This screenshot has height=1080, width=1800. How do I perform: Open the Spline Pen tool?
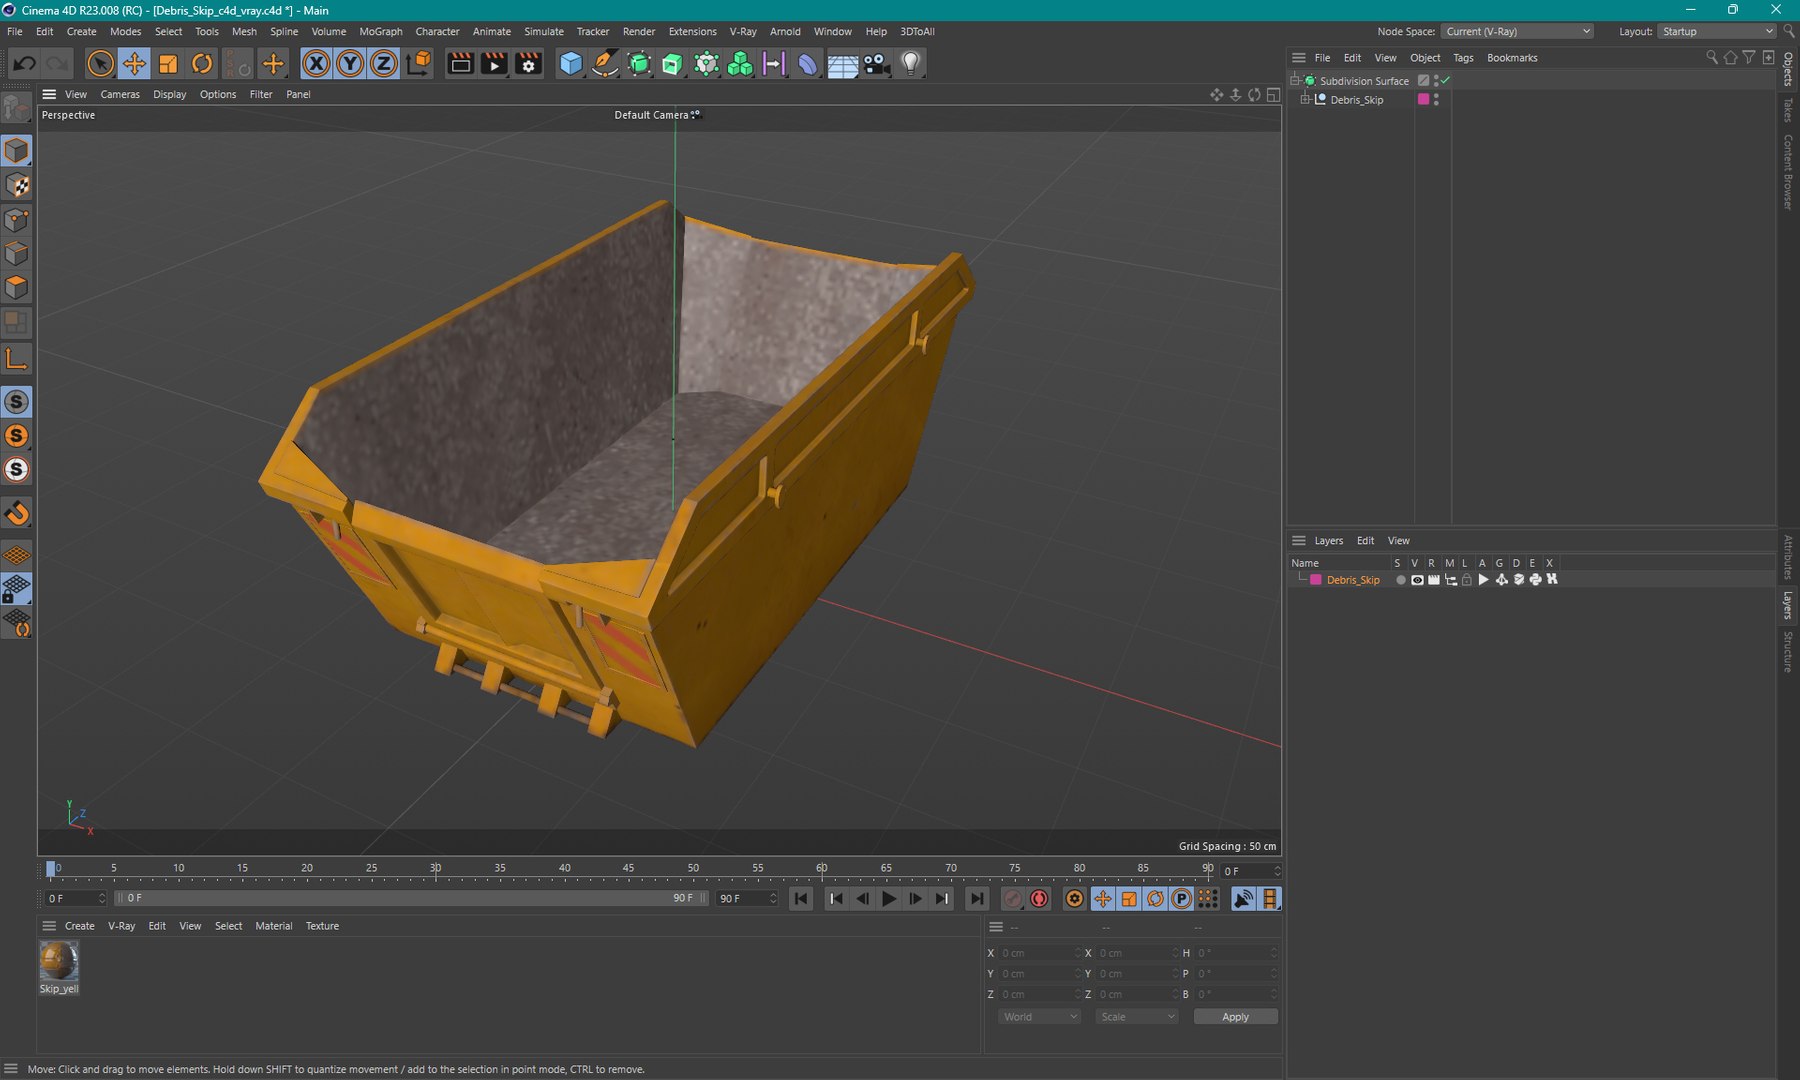click(605, 64)
